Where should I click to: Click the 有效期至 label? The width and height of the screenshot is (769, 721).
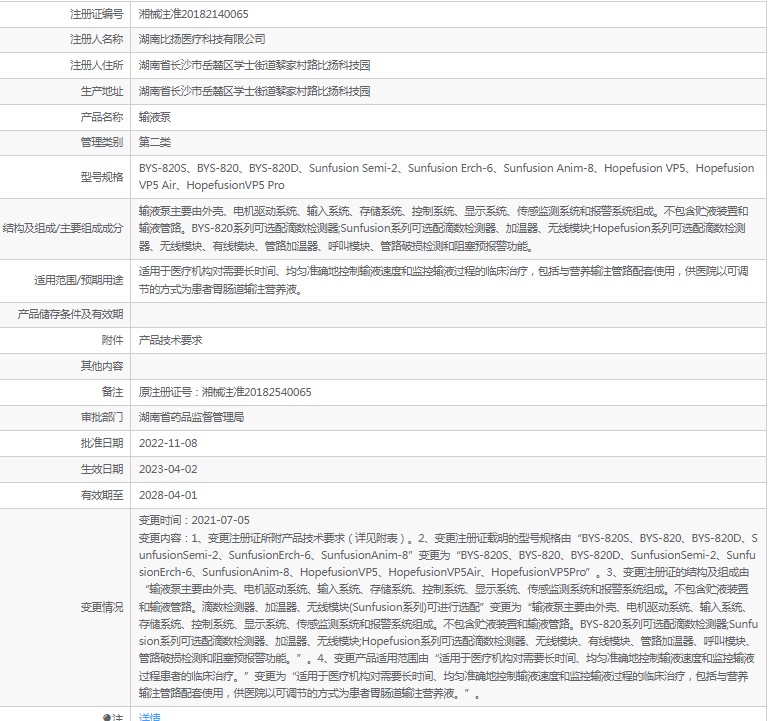102,495
